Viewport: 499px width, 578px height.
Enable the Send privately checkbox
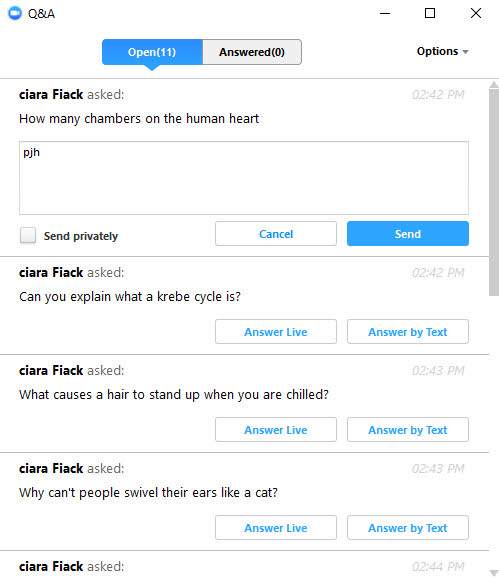(x=28, y=235)
